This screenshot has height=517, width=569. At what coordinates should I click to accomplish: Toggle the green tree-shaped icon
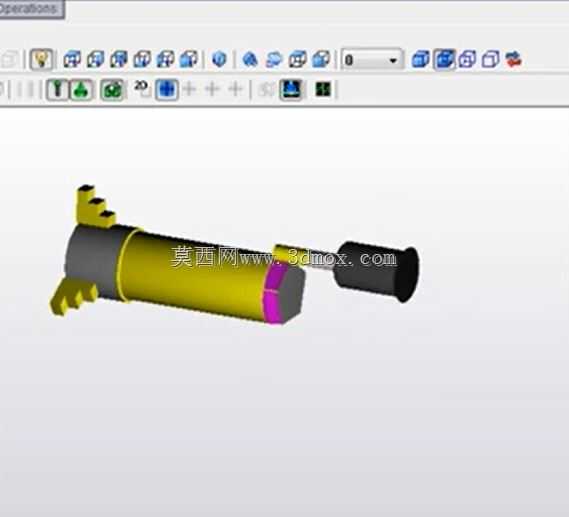[x=81, y=89]
